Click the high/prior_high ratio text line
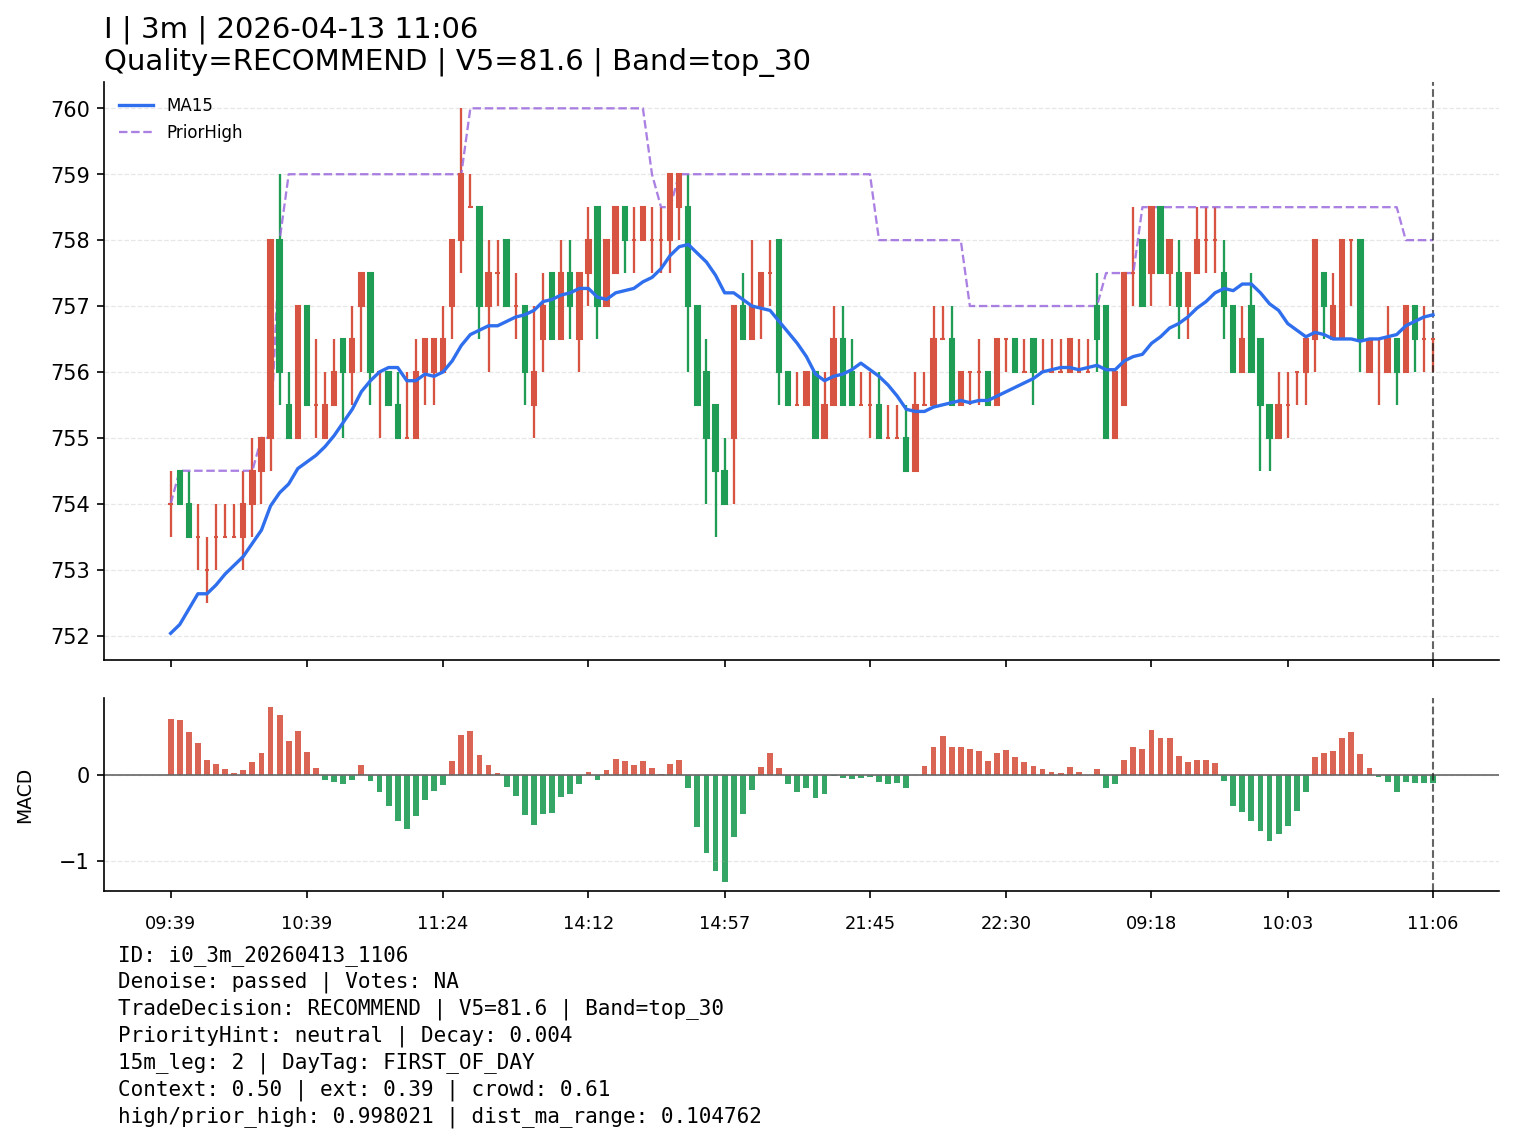1514x1143 pixels. (x=440, y=1116)
